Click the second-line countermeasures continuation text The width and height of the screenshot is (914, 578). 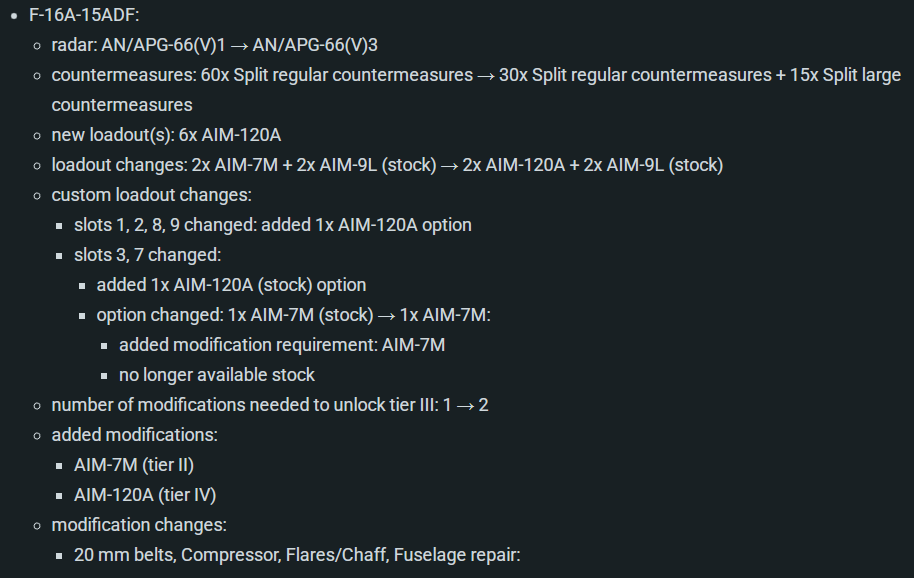(x=122, y=105)
